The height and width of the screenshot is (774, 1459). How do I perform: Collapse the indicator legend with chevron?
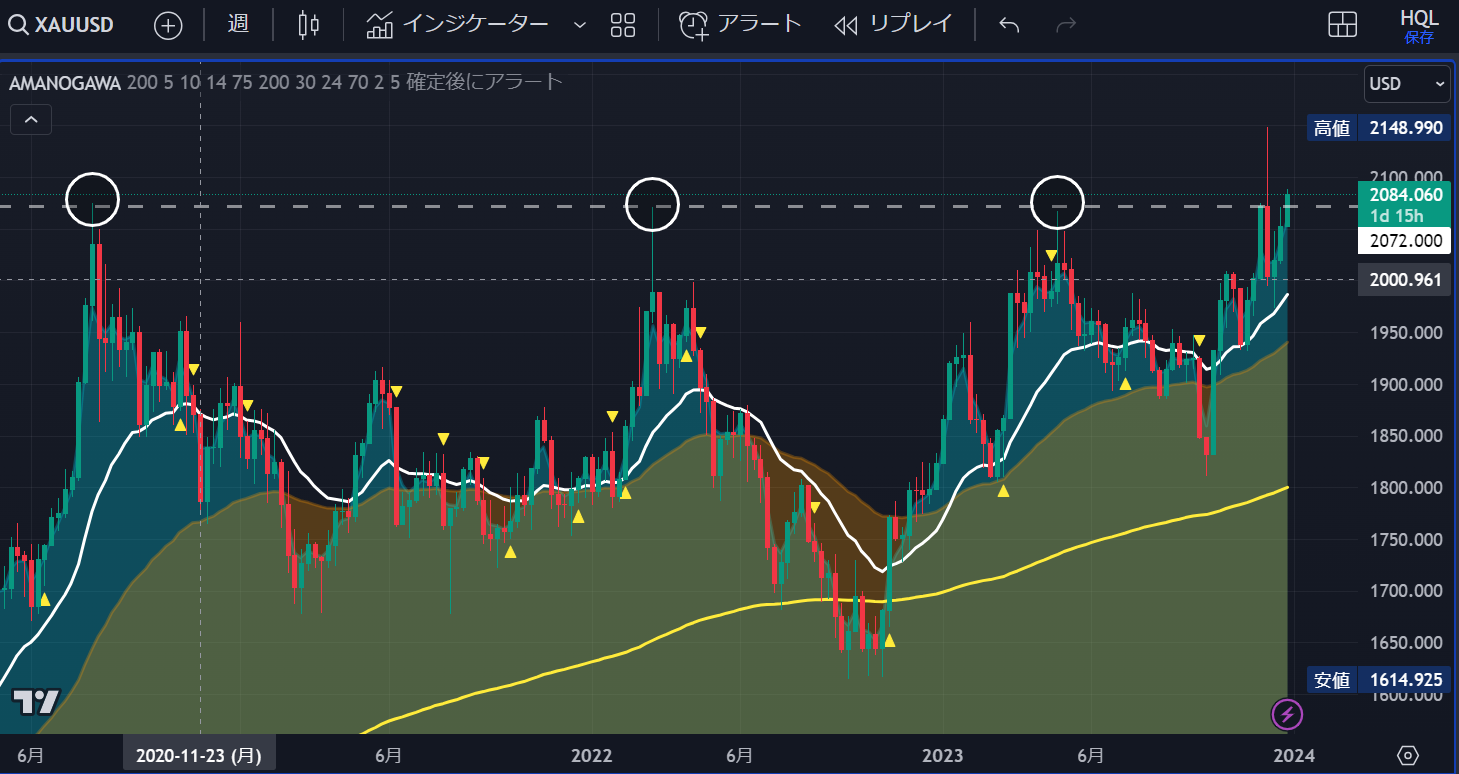(31, 121)
